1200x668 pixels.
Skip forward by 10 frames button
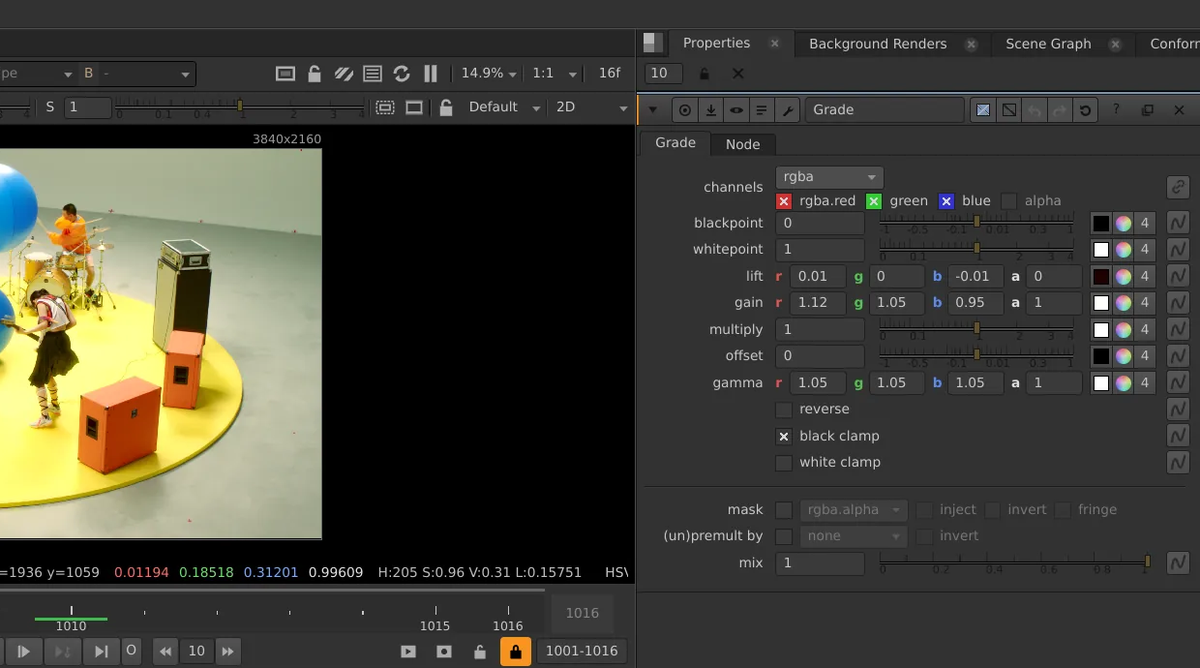[x=228, y=652]
